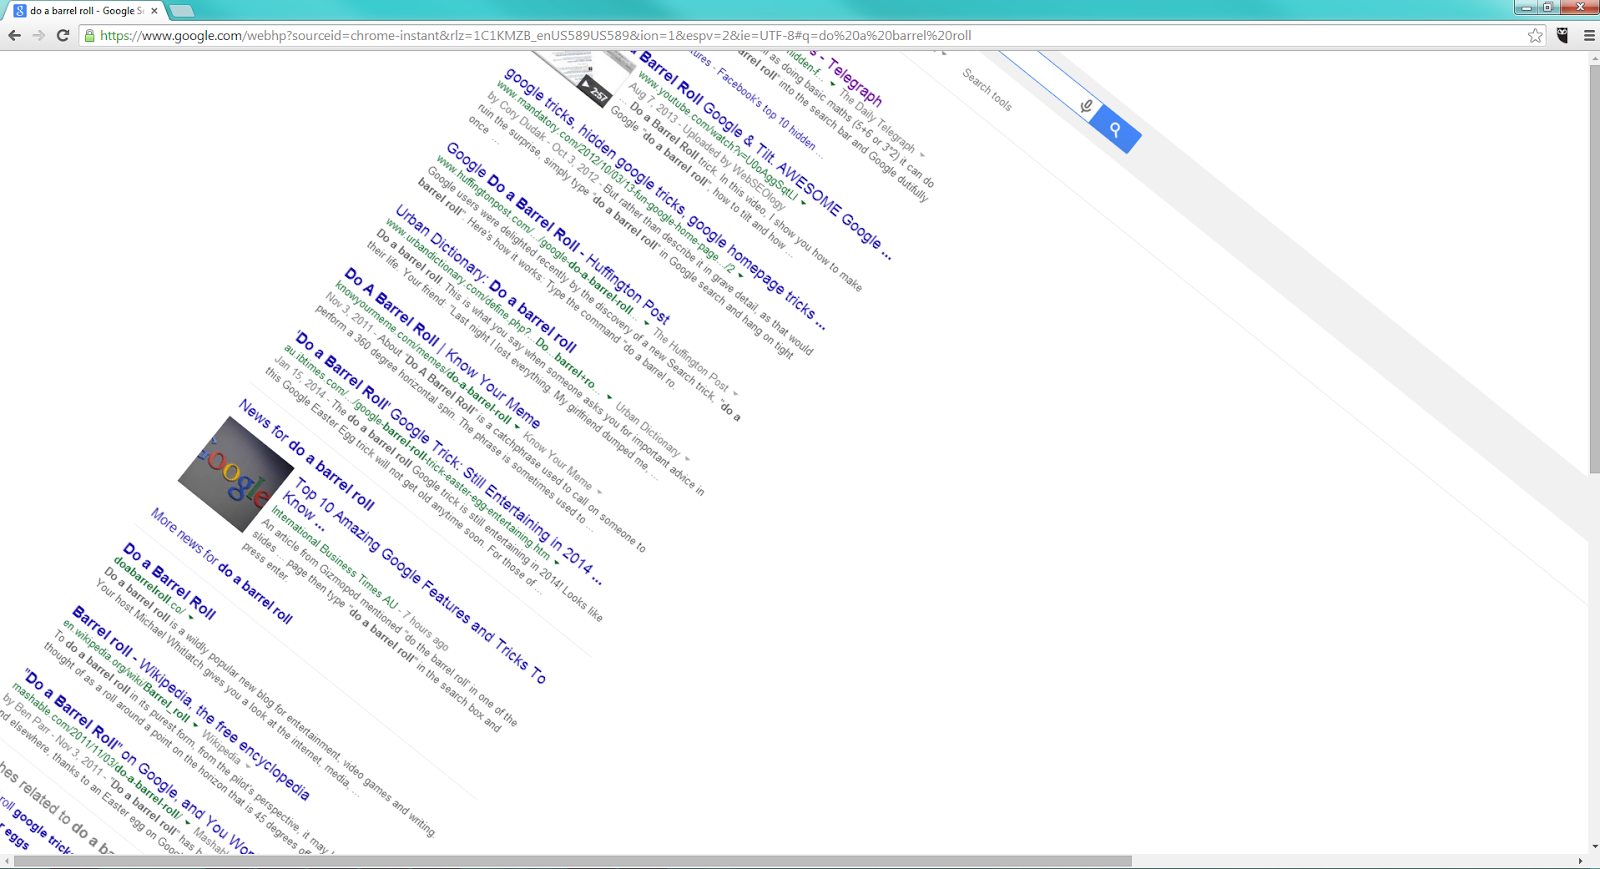
Task: Expand dropdown arrow after doabarrelroll.co URL
Action: coord(191,617)
